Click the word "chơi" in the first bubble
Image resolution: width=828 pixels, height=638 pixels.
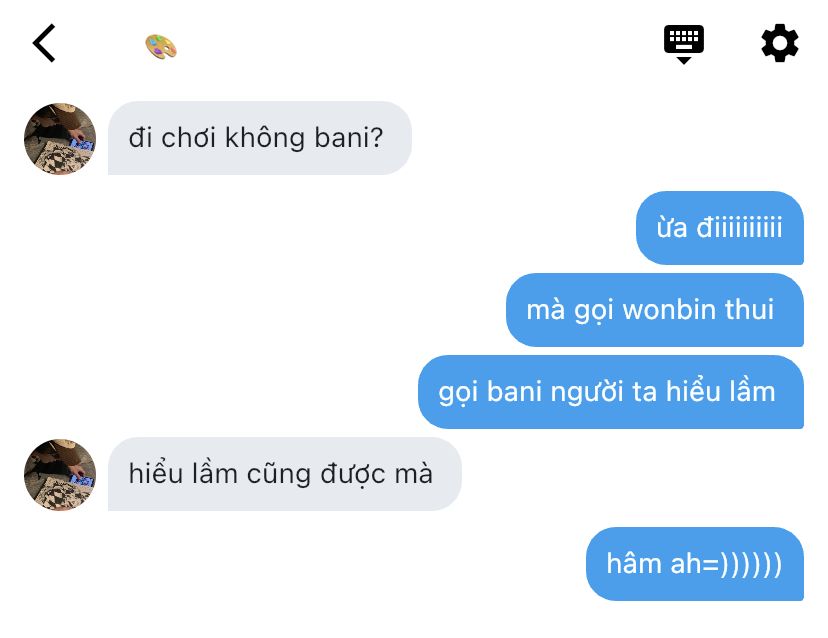(189, 138)
